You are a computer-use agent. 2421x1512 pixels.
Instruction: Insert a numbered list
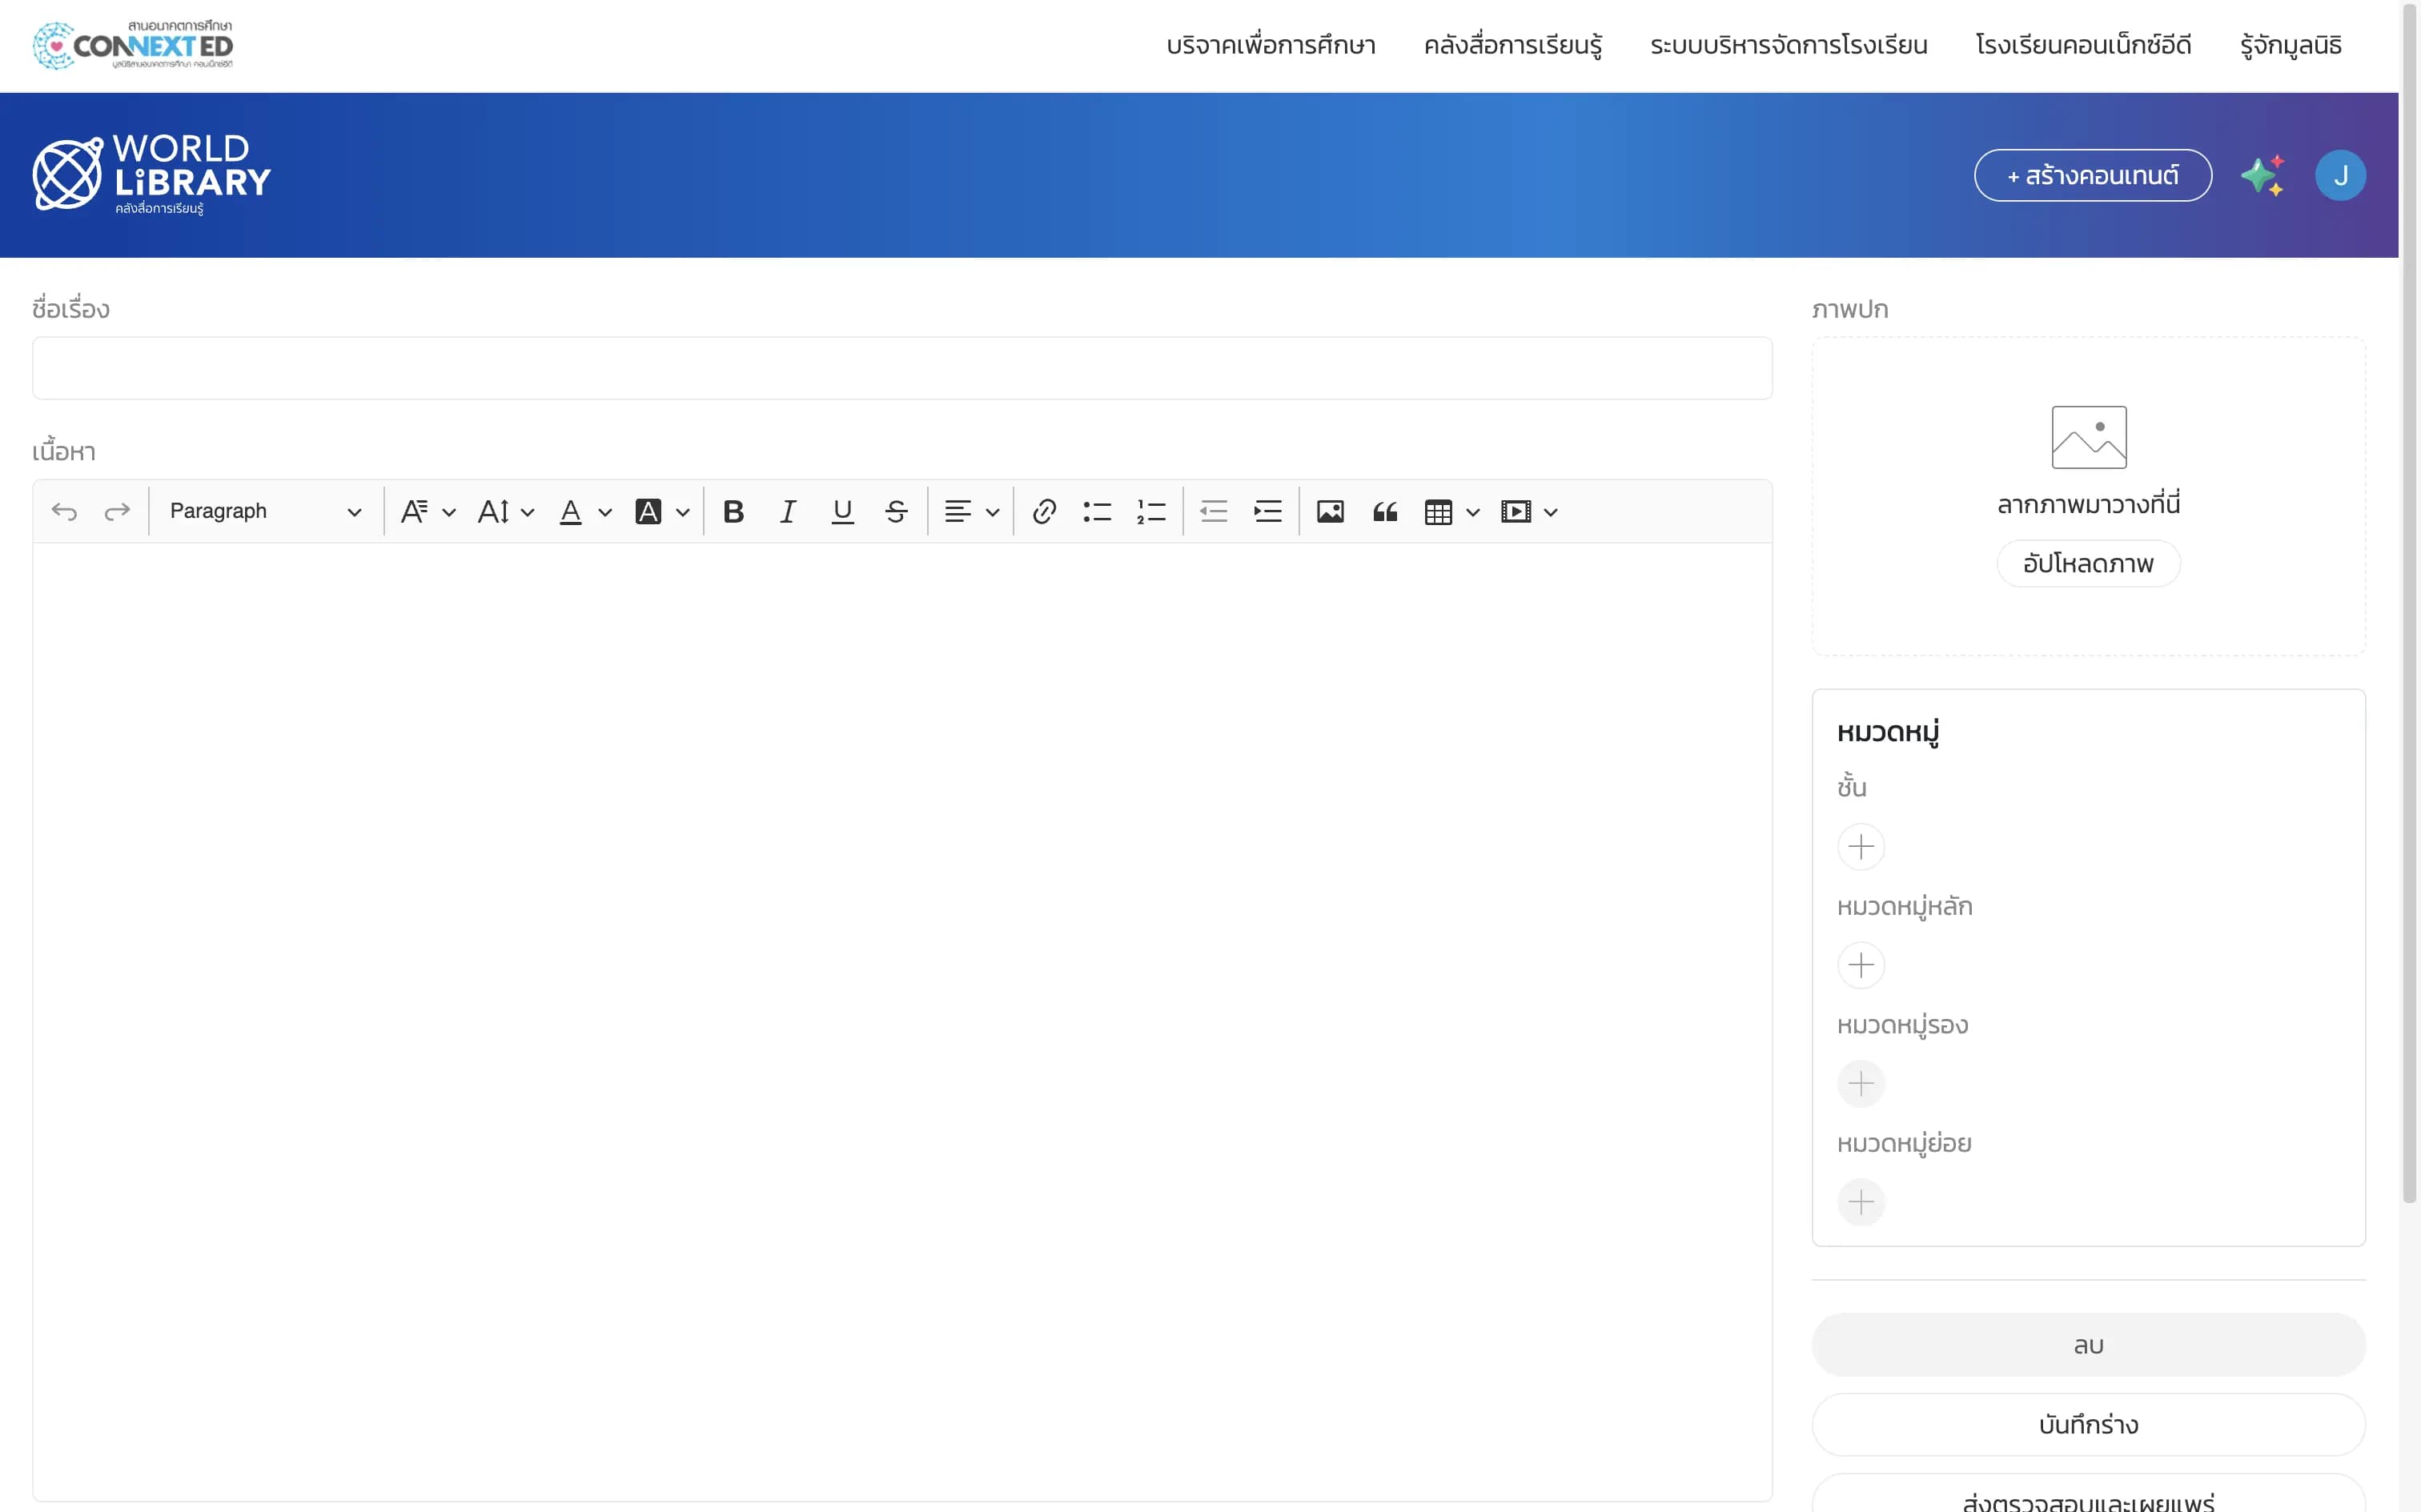point(1151,512)
